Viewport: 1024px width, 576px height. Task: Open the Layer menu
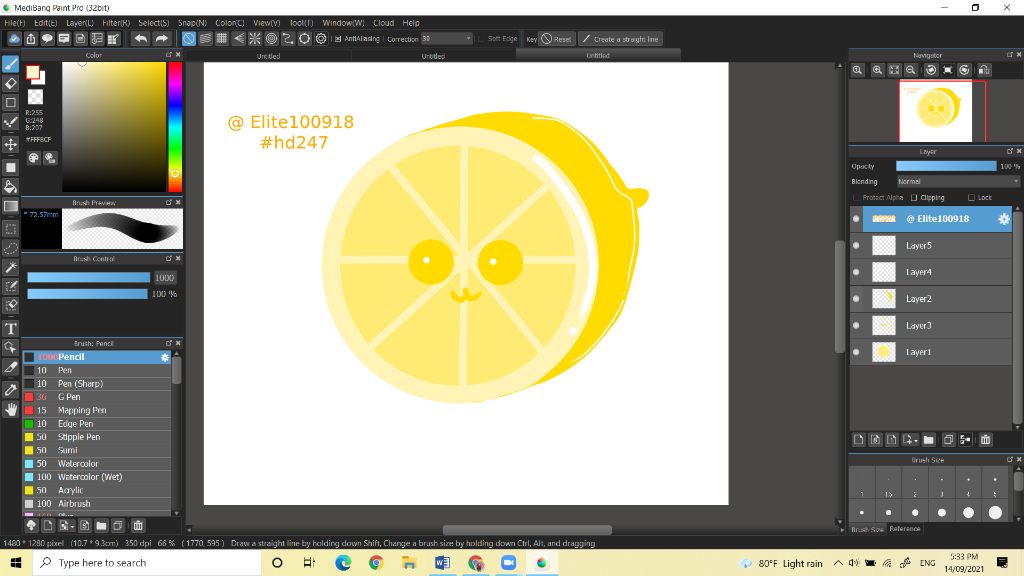tap(80, 23)
